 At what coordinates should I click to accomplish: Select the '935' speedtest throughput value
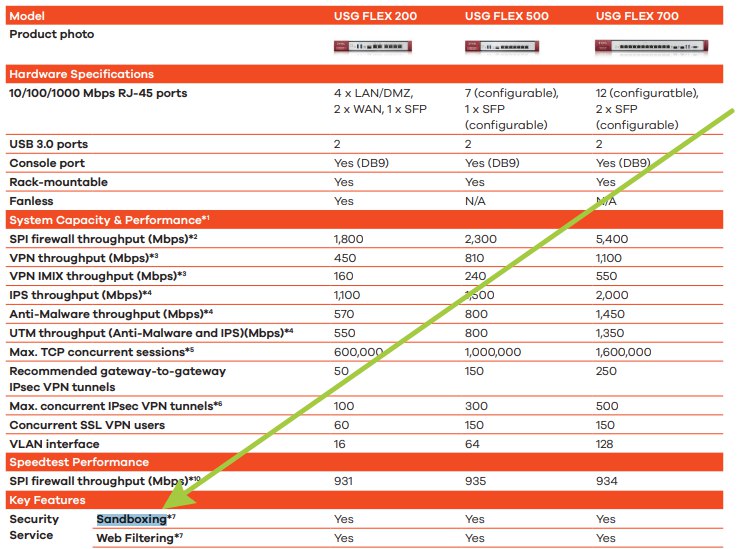[475, 481]
